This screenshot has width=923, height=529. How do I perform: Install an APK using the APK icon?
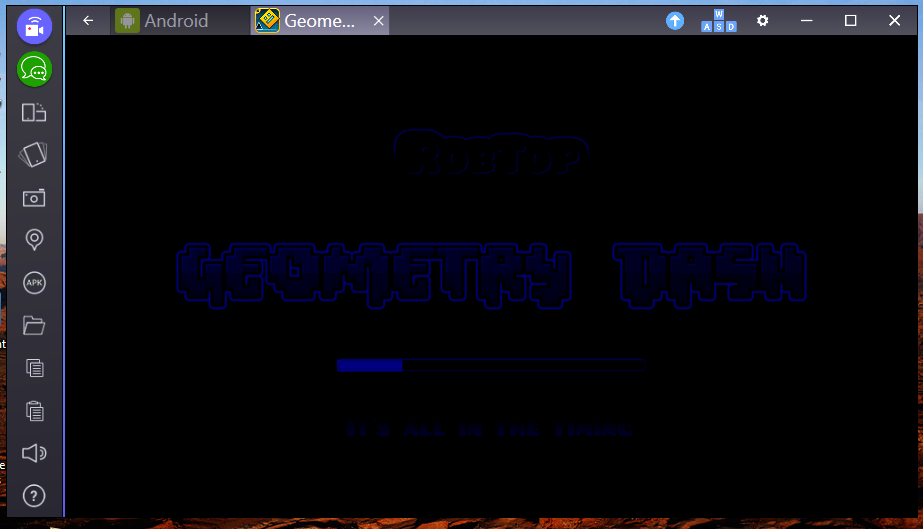[x=34, y=283]
